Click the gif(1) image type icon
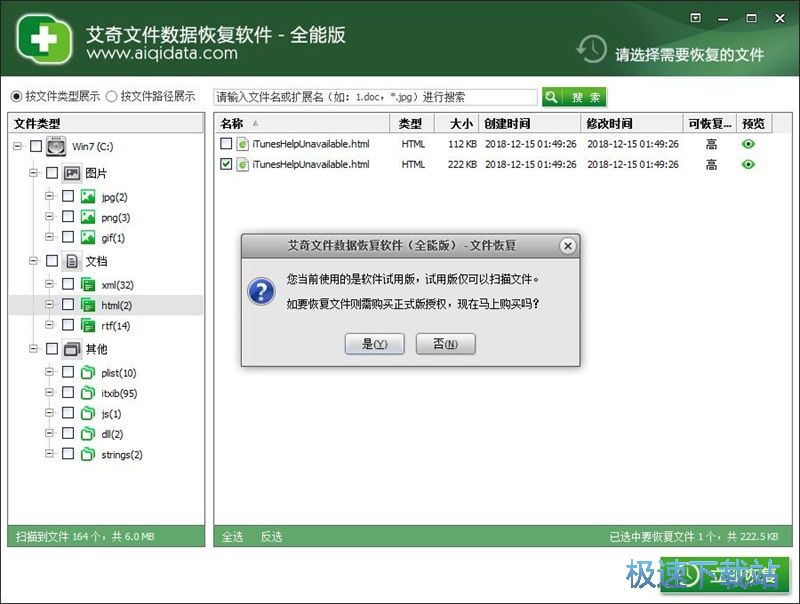The image size is (800, 604). coord(88,237)
